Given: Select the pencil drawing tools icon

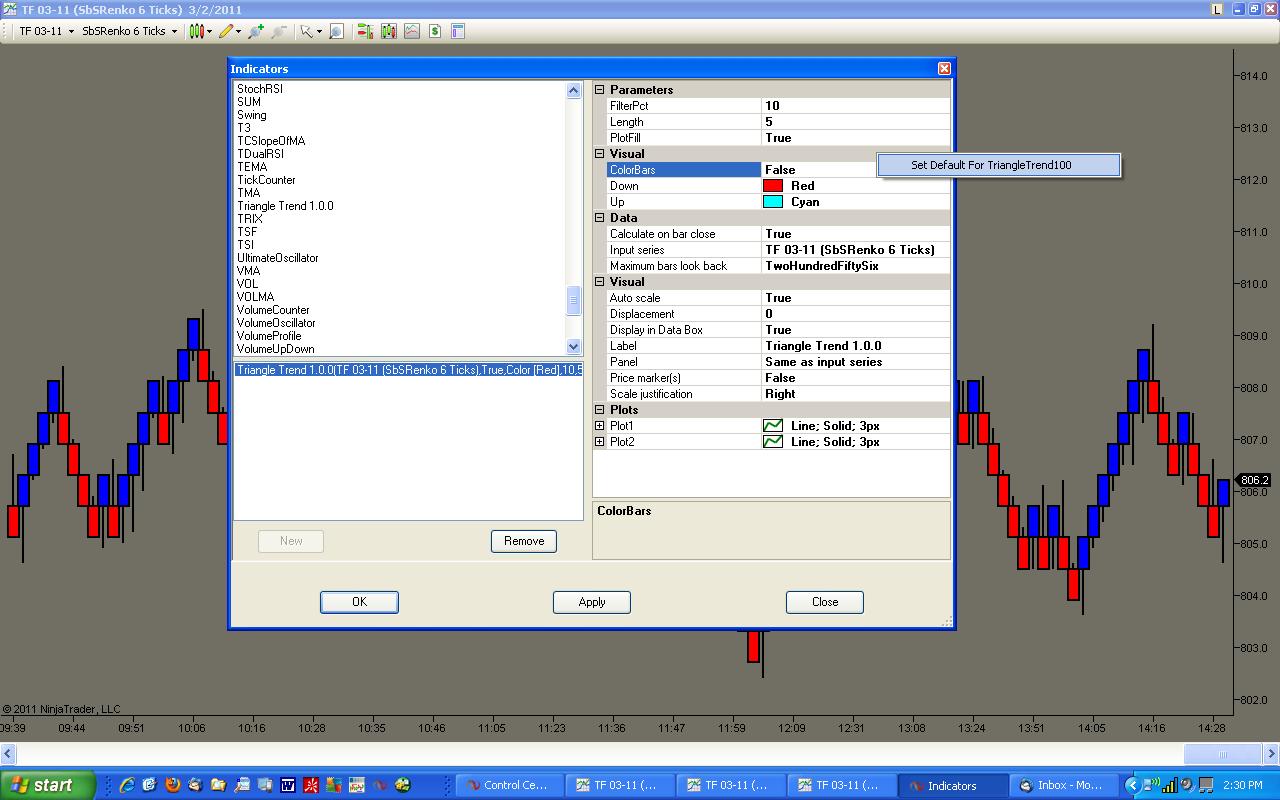Looking at the screenshot, I should 227,31.
